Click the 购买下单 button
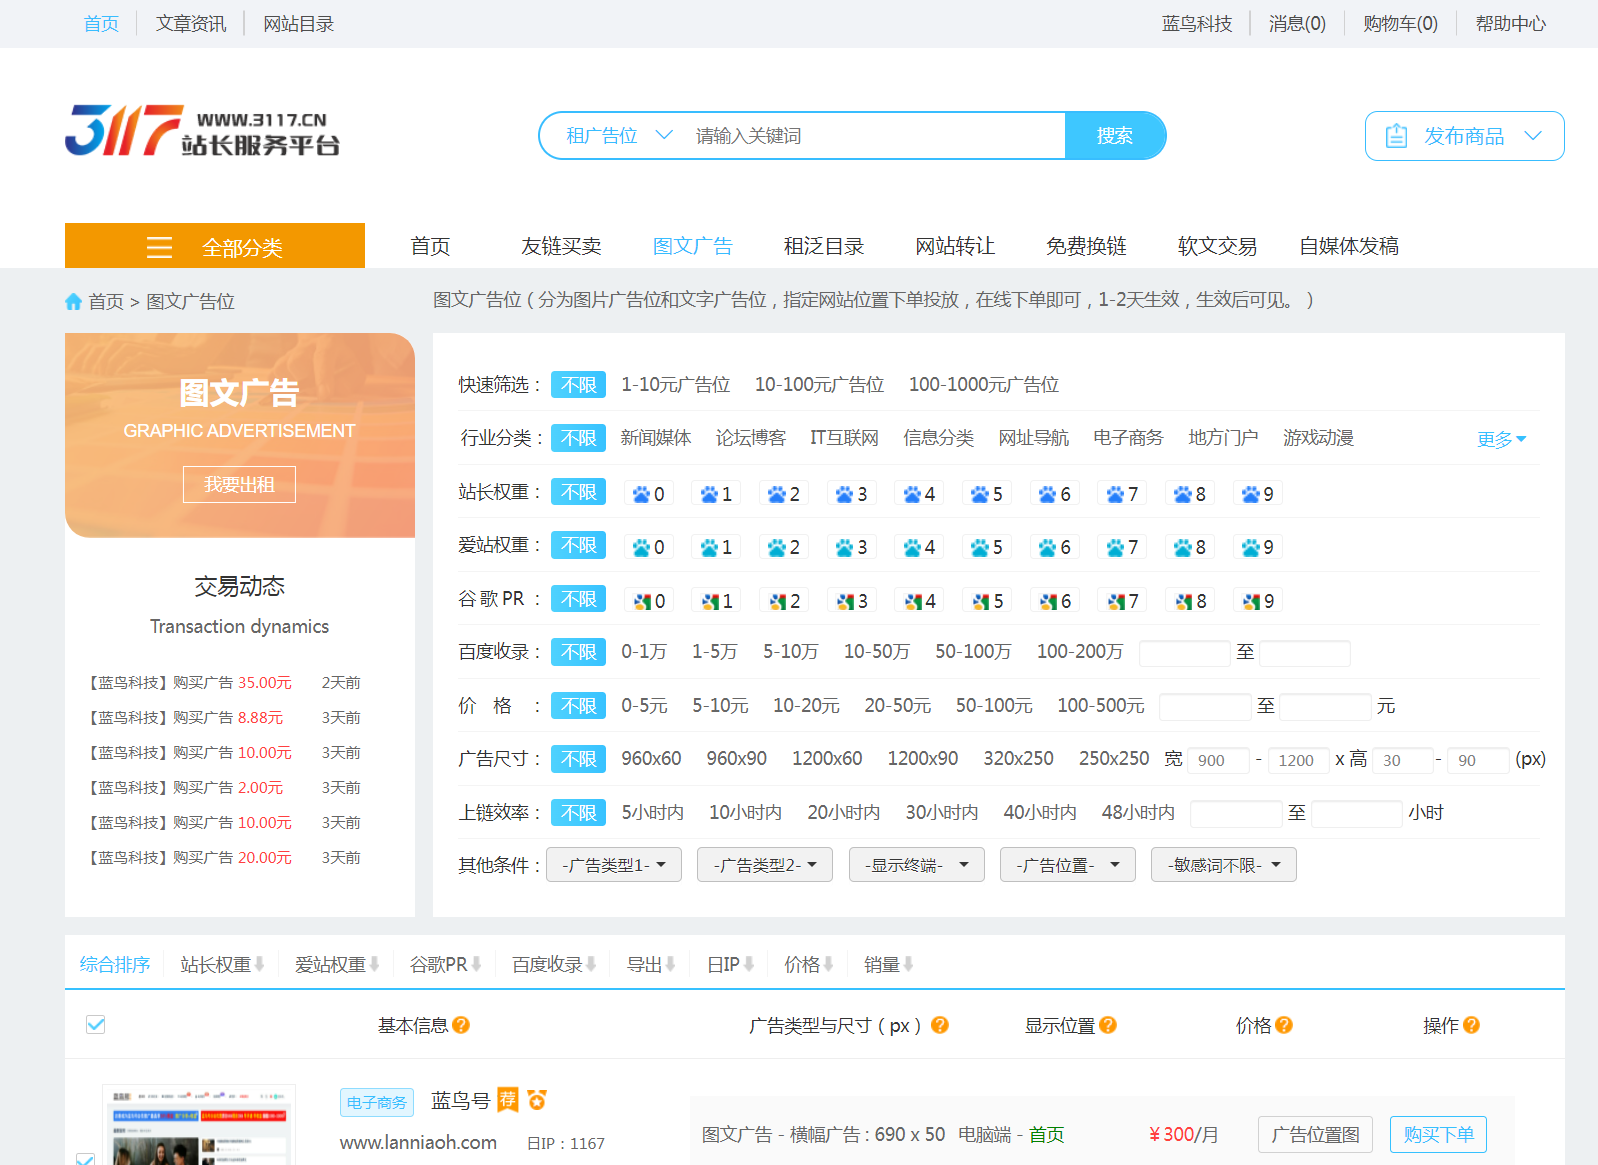 click(x=1438, y=1134)
